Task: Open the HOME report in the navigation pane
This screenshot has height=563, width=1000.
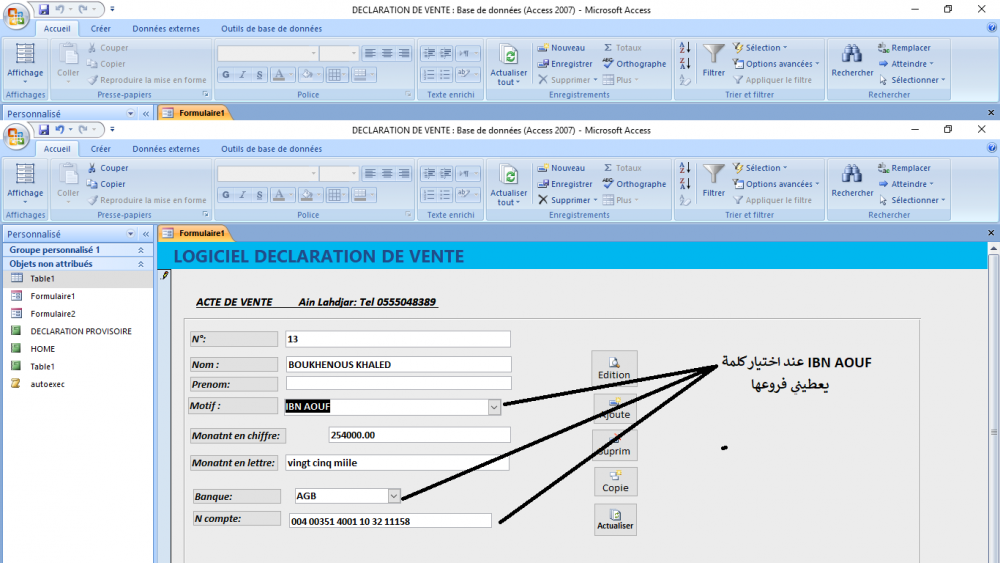Action: coord(43,349)
